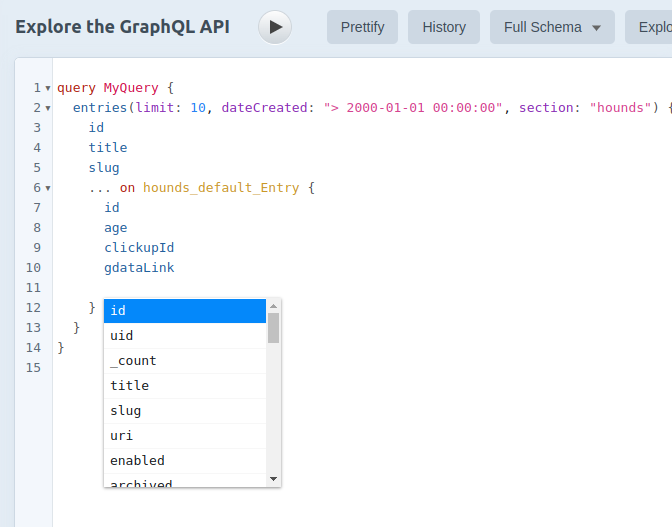Select uri from the autocomplete list
Viewport: 672px width, 527px height.
point(185,436)
